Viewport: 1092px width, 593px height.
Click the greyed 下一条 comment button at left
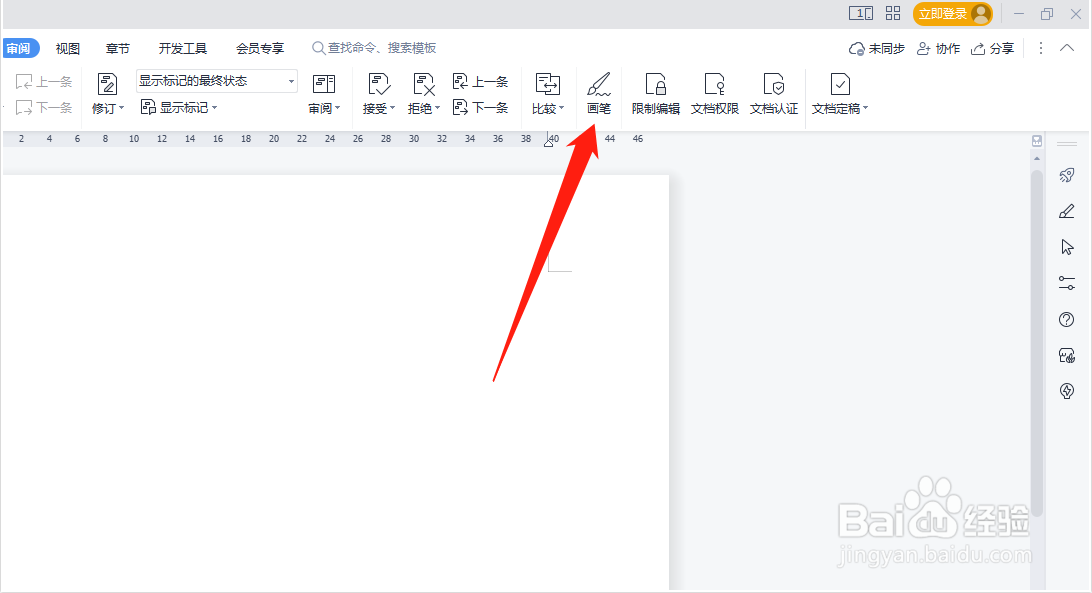coord(44,107)
